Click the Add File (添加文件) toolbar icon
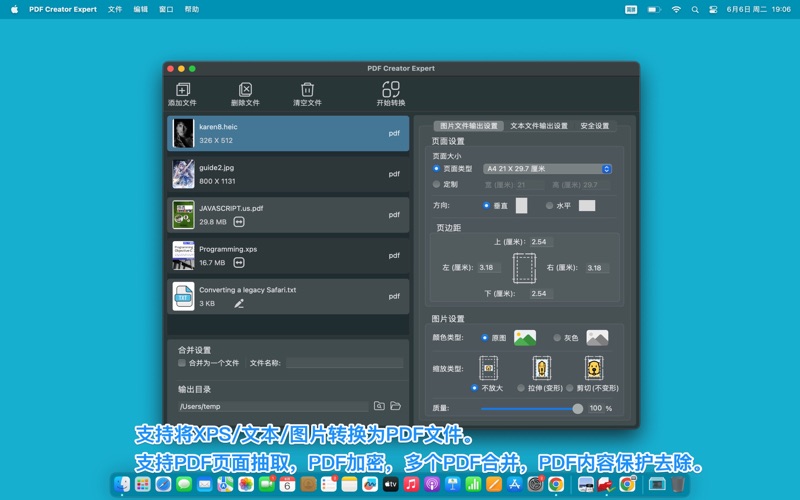Viewport: 800px width, 500px height. [183, 90]
